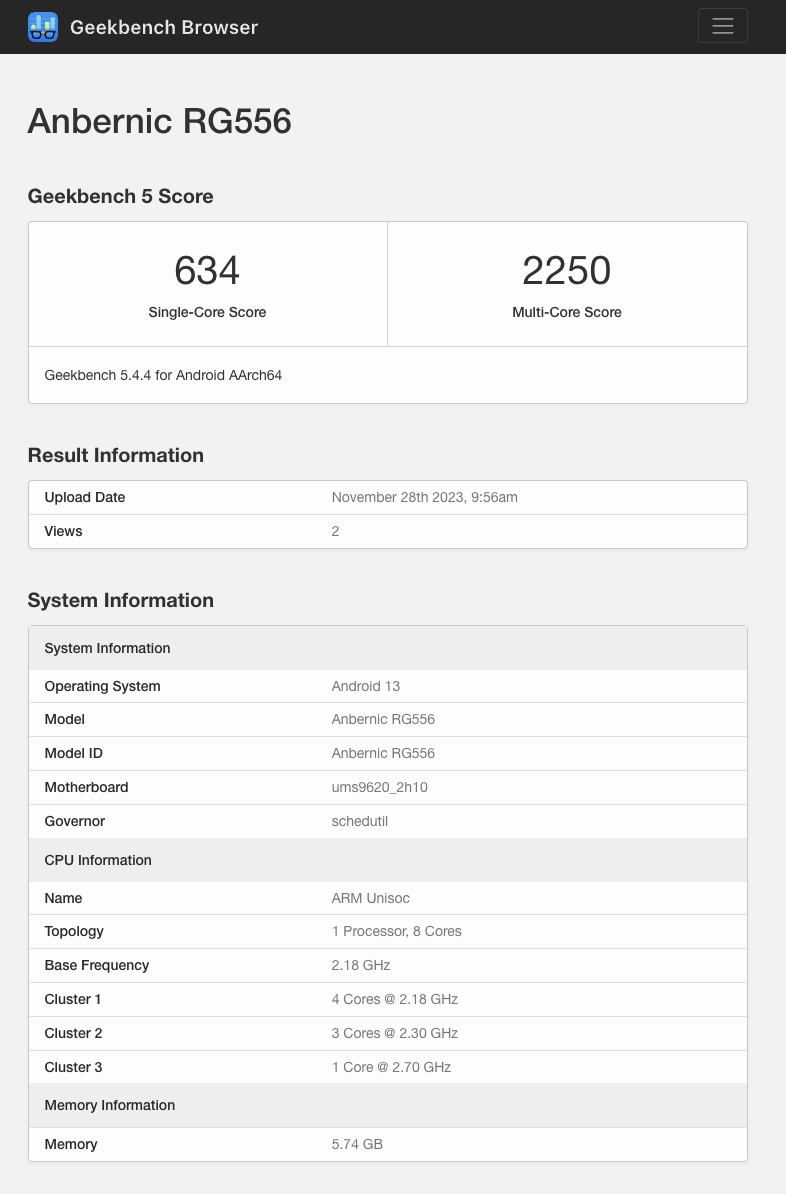Click the CPU Information section header
The image size is (786, 1194).
(388, 860)
